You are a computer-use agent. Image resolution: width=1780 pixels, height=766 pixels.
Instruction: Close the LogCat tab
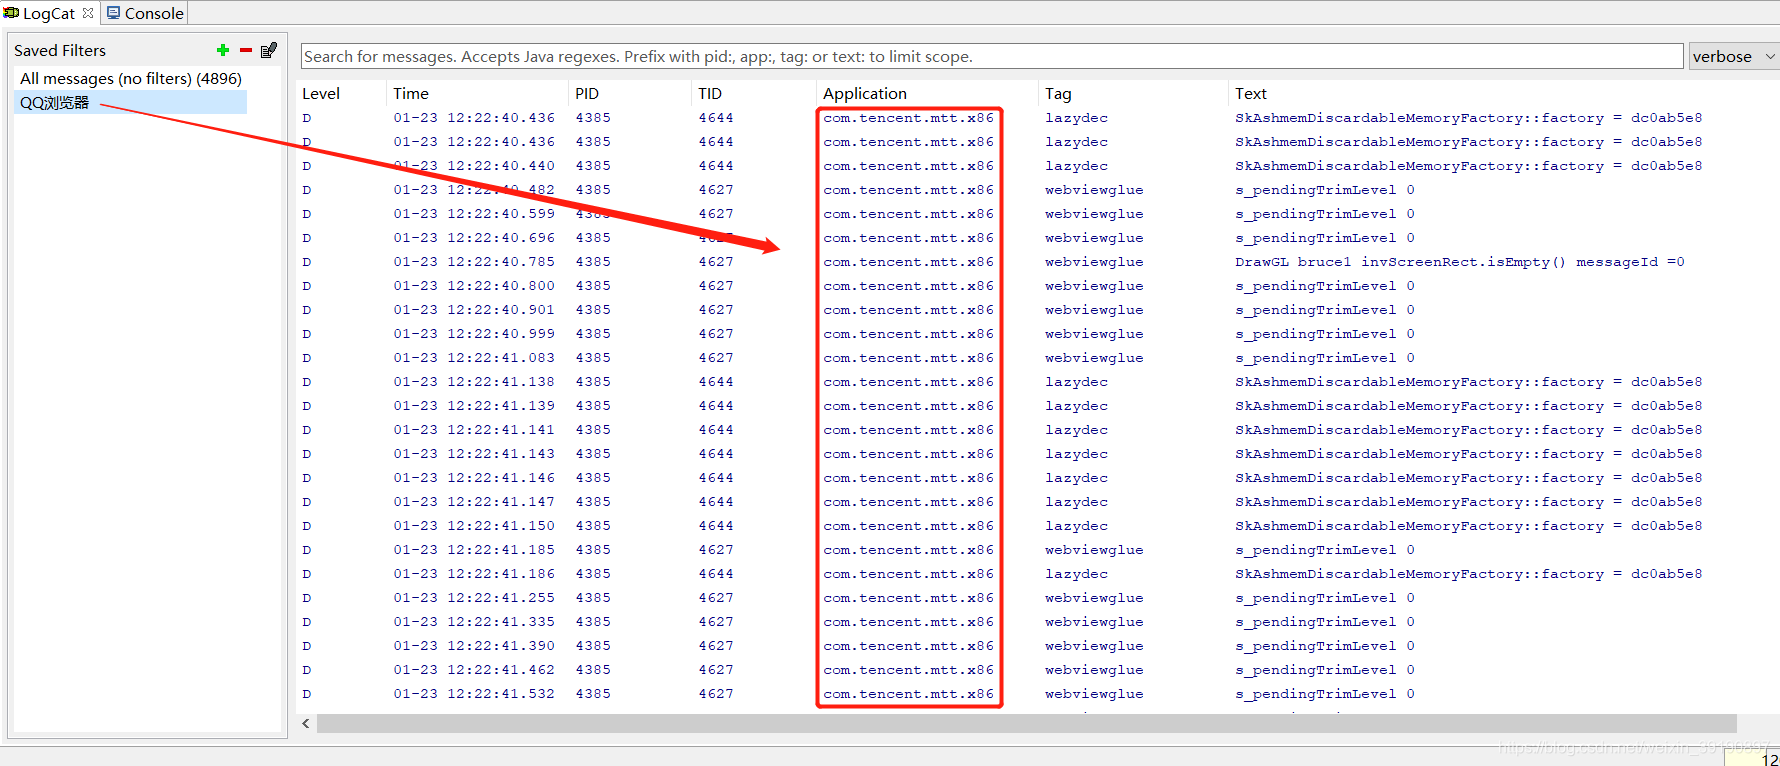(x=88, y=13)
